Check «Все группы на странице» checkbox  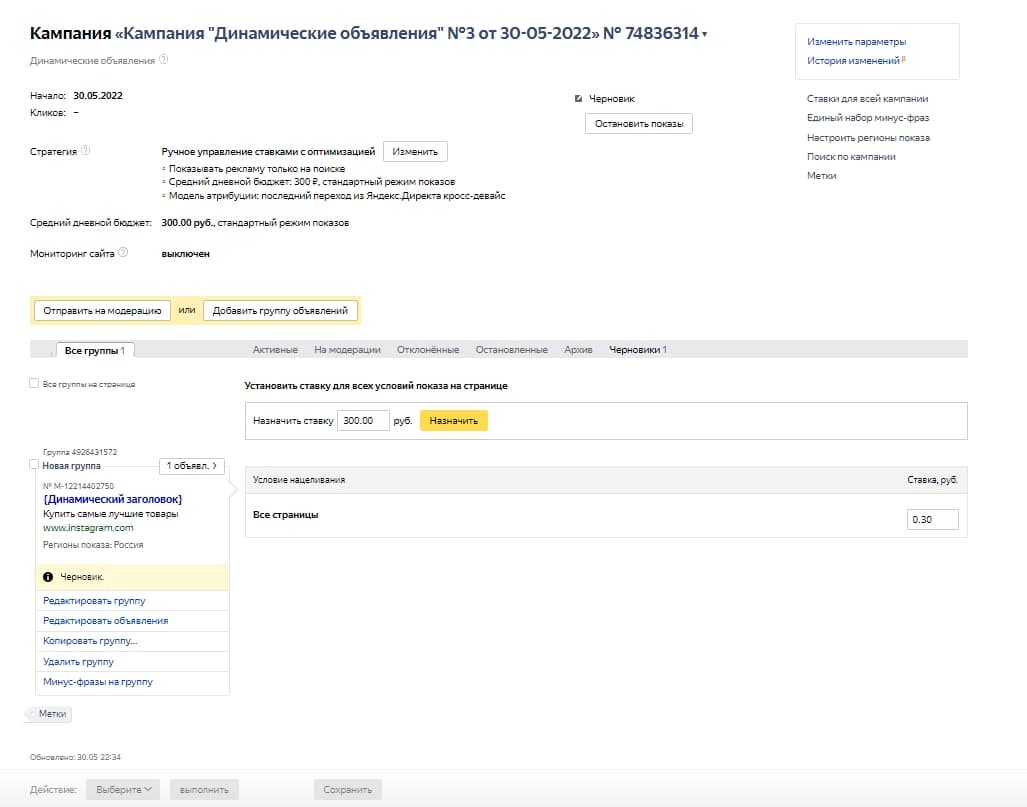(32, 382)
